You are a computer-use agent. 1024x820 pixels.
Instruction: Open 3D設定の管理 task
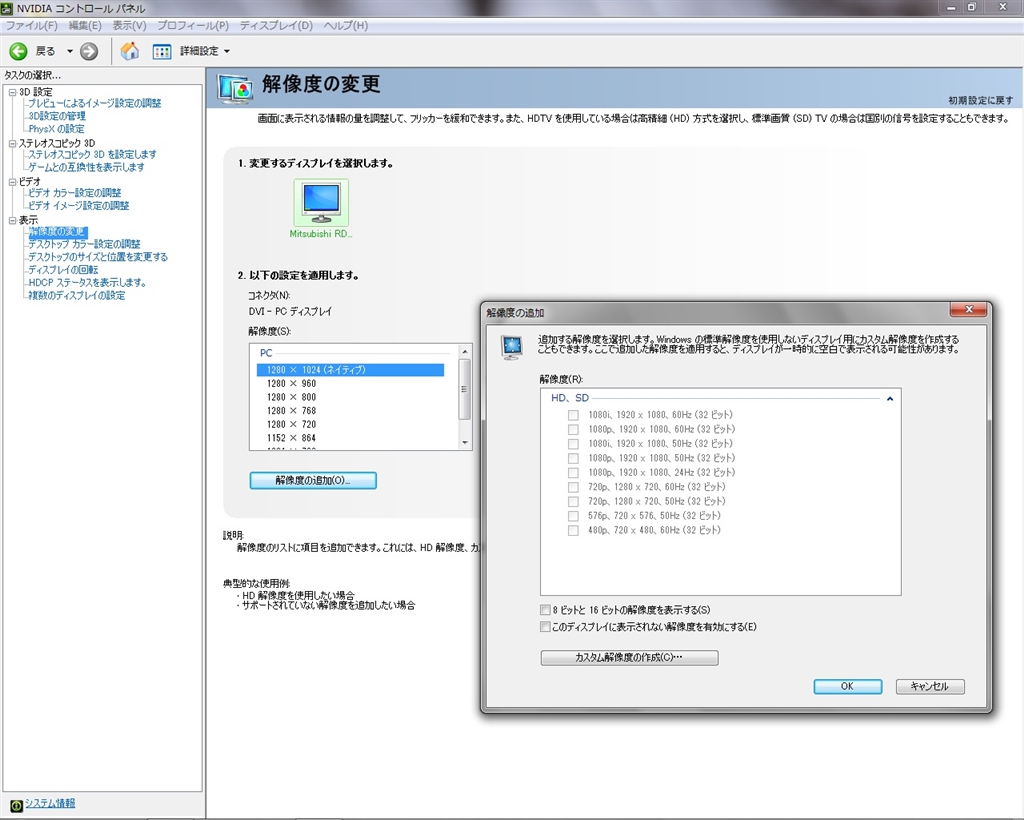[57, 116]
